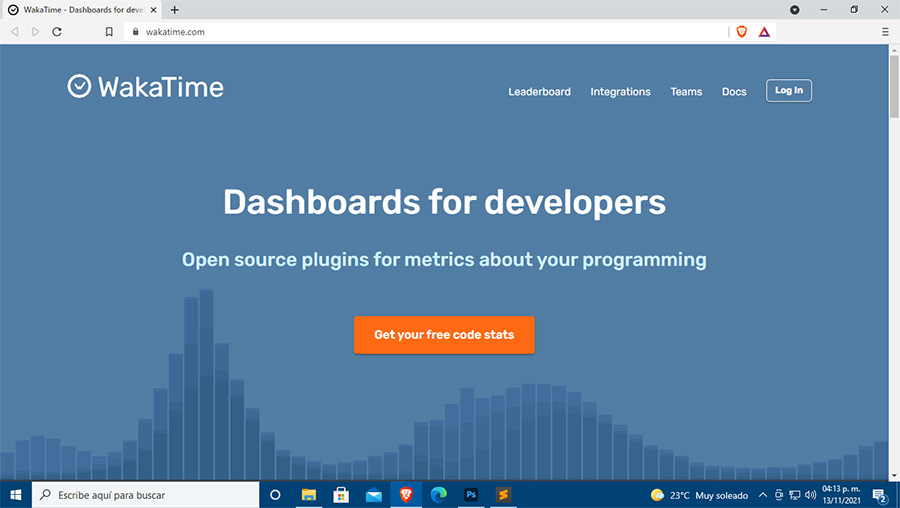Open File Explorer from the taskbar

pyautogui.click(x=309, y=495)
